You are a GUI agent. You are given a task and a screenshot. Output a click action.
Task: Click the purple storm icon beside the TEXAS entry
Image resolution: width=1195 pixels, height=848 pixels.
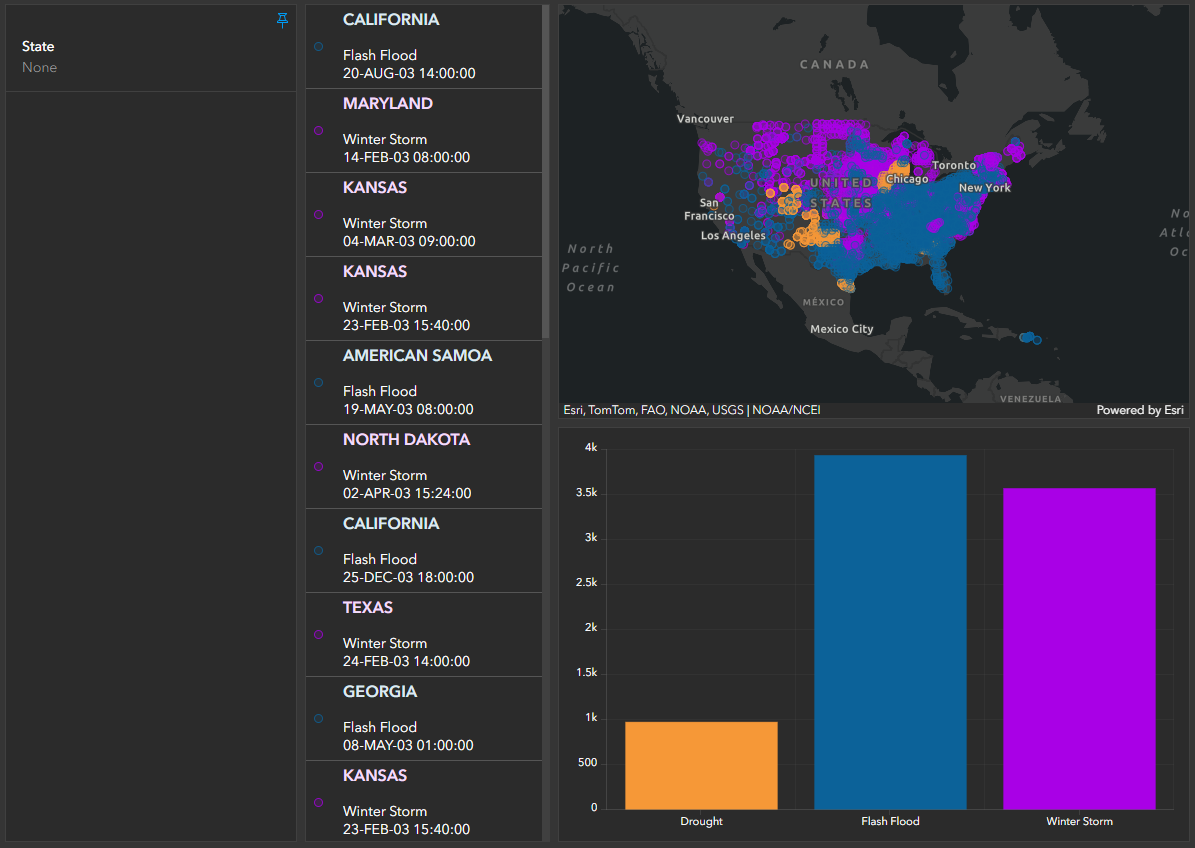(x=319, y=634)
